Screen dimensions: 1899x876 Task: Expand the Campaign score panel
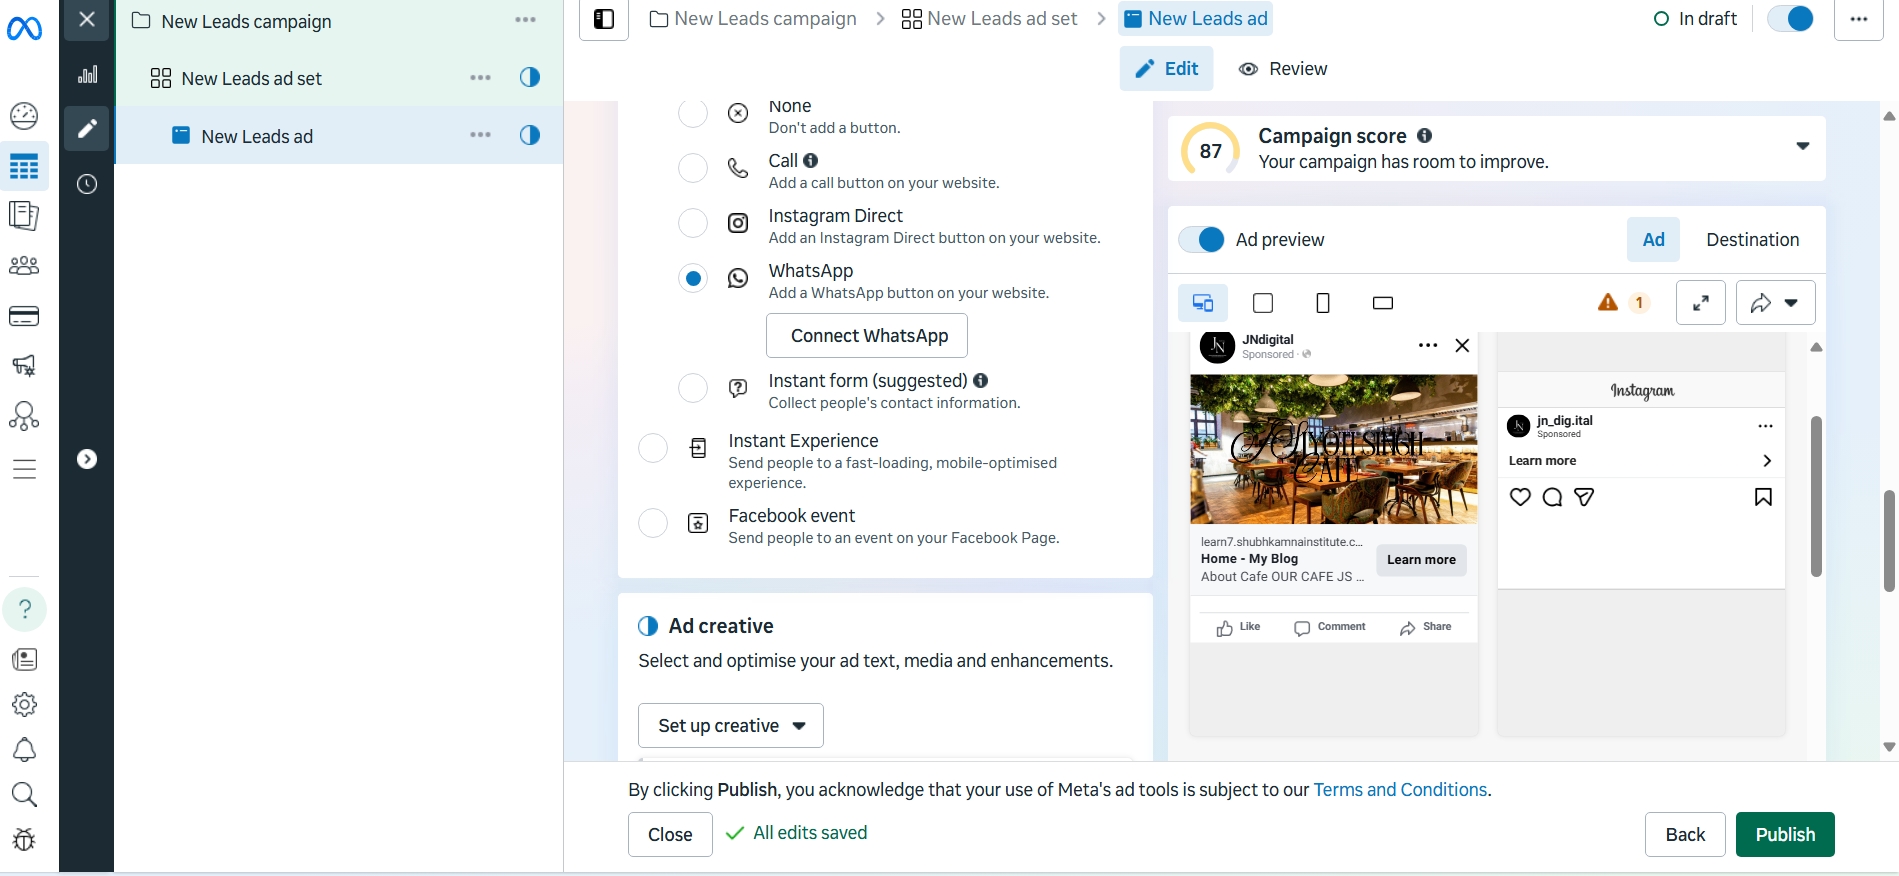(x=1802, y=147)
